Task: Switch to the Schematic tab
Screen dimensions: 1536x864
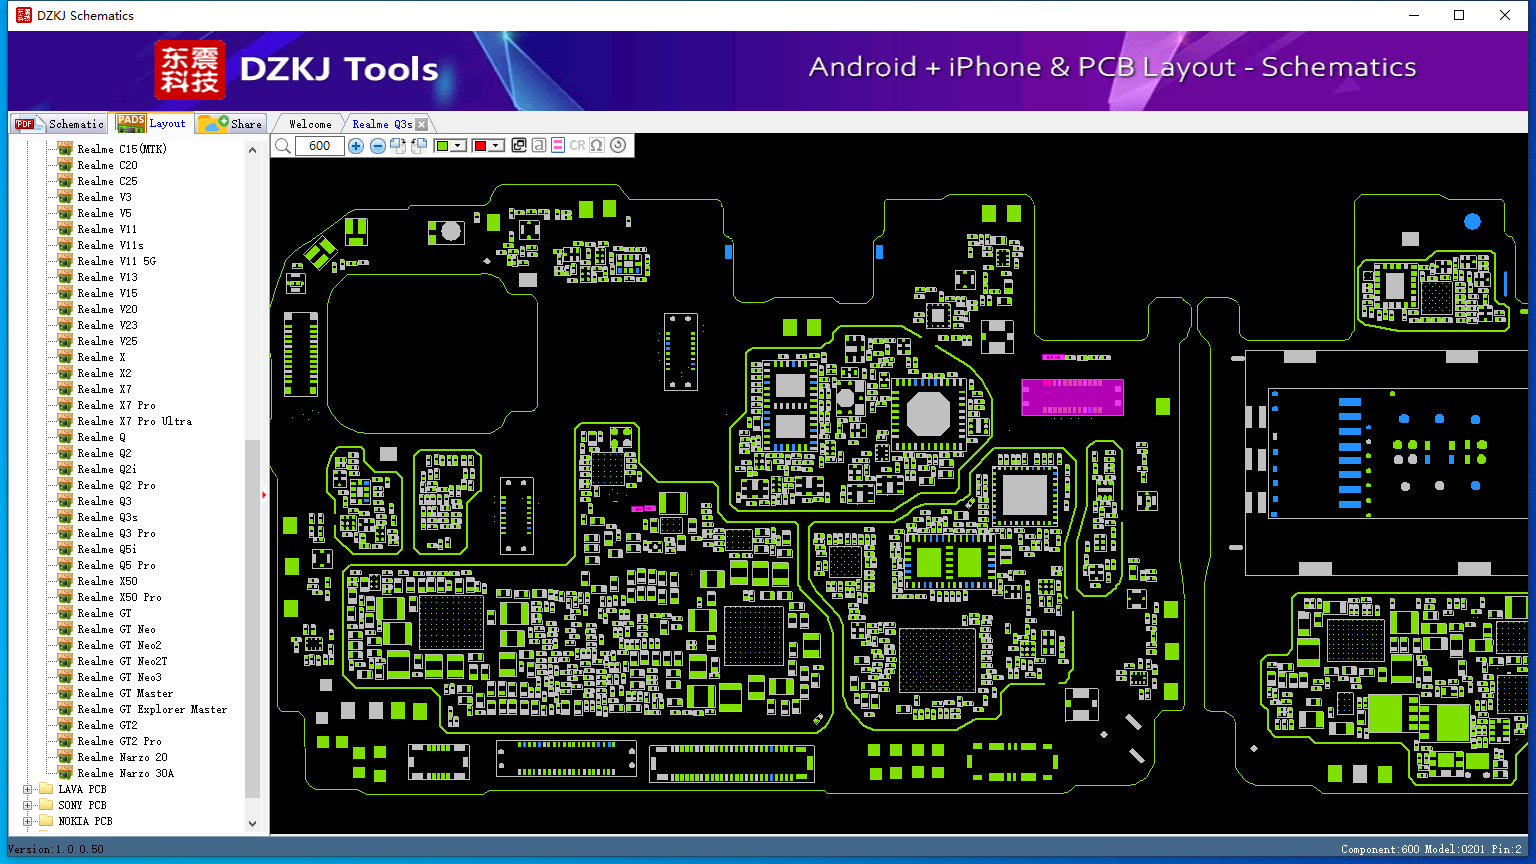Action: pyautogui.click(x=60, y=123)
